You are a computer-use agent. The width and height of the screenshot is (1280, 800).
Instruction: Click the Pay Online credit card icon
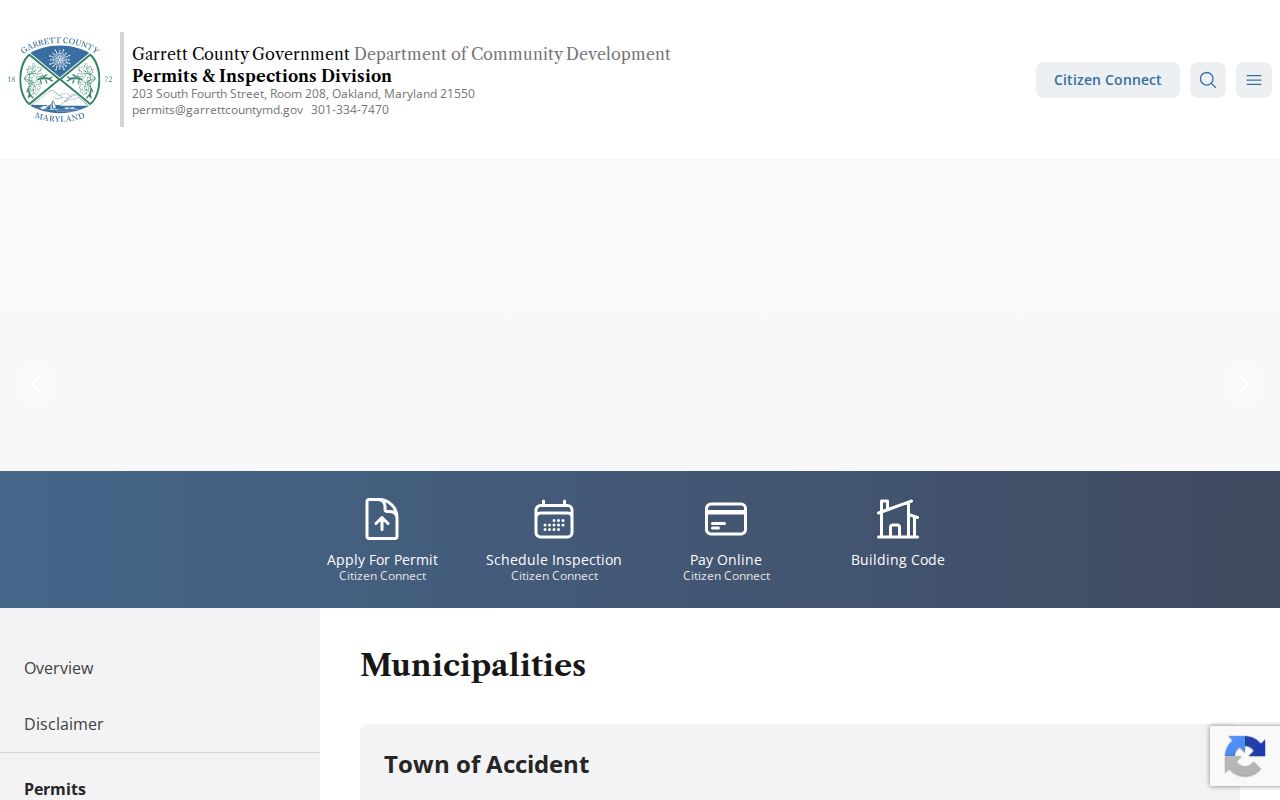[x=726, y=519]
